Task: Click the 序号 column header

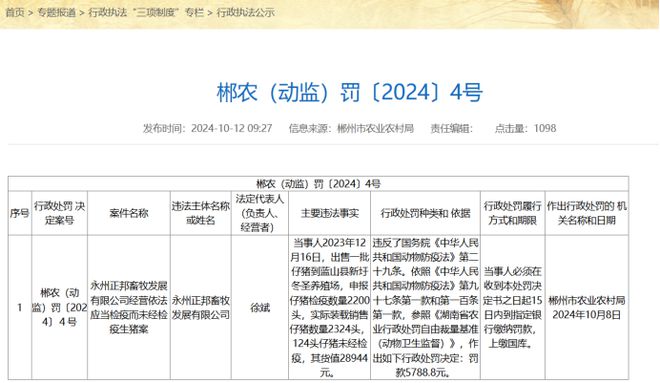Action: (19, 213)
